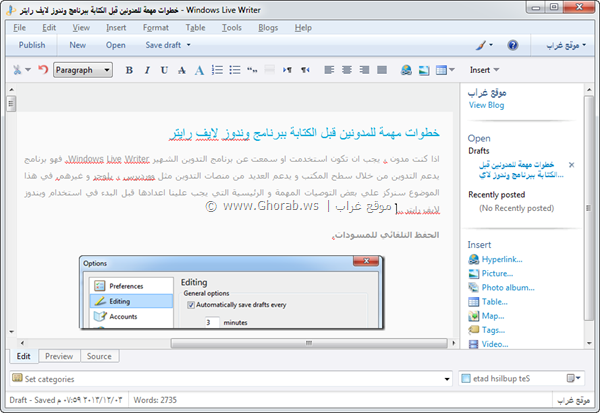Viewport: 600px width, 413px height.
Task: Toggle Italic formatting
Action: pyautogui.click(x=147, y=70)
